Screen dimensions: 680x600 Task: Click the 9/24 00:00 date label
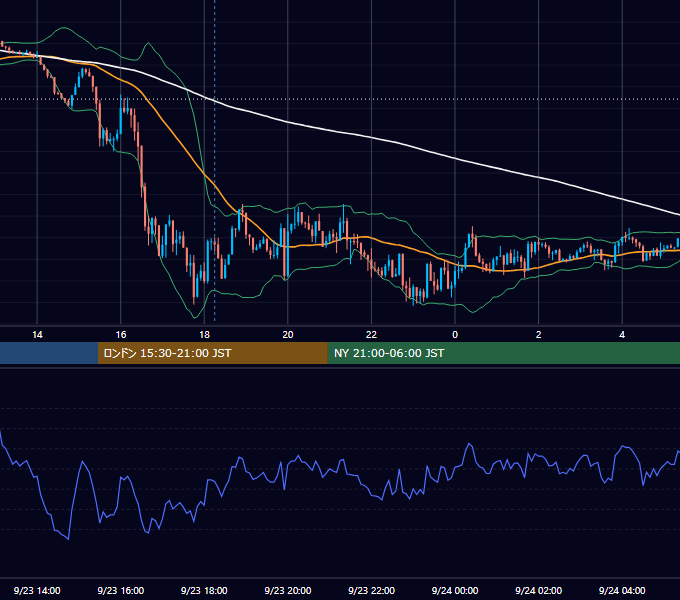click(x=455, y=590)
